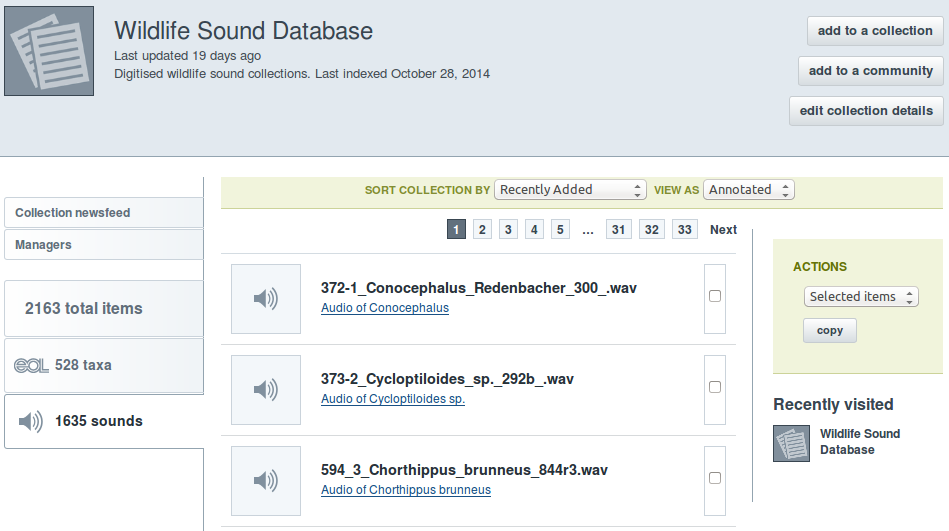The width and height of the screenshot is (949, 531).
Task: Tick checkbox for 373-2_Cycloptiloides_sp._292b_.wav
Action: (x=715, y=387)
